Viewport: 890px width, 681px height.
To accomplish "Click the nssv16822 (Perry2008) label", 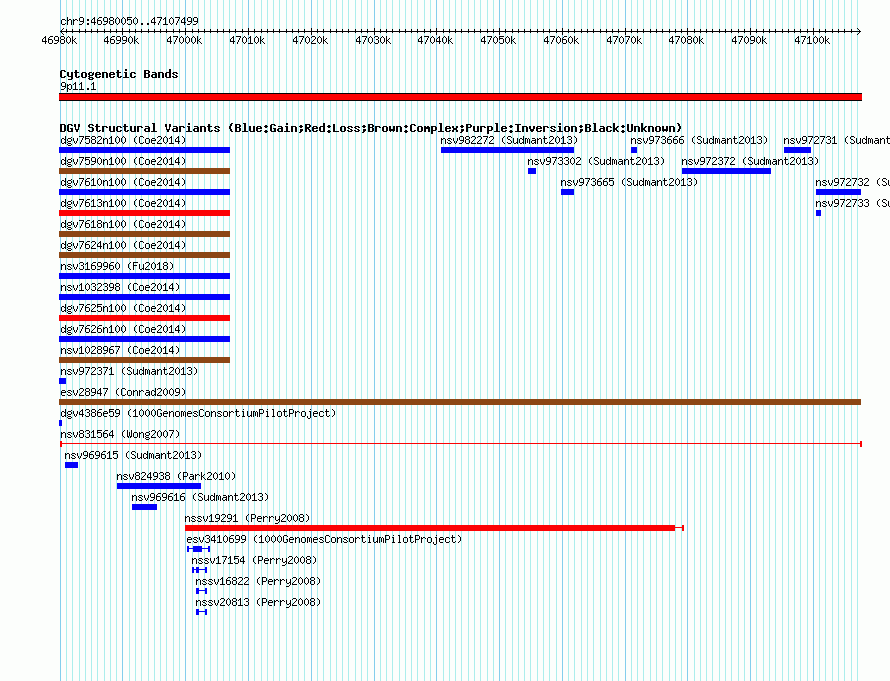I will [x=258, y=581].
